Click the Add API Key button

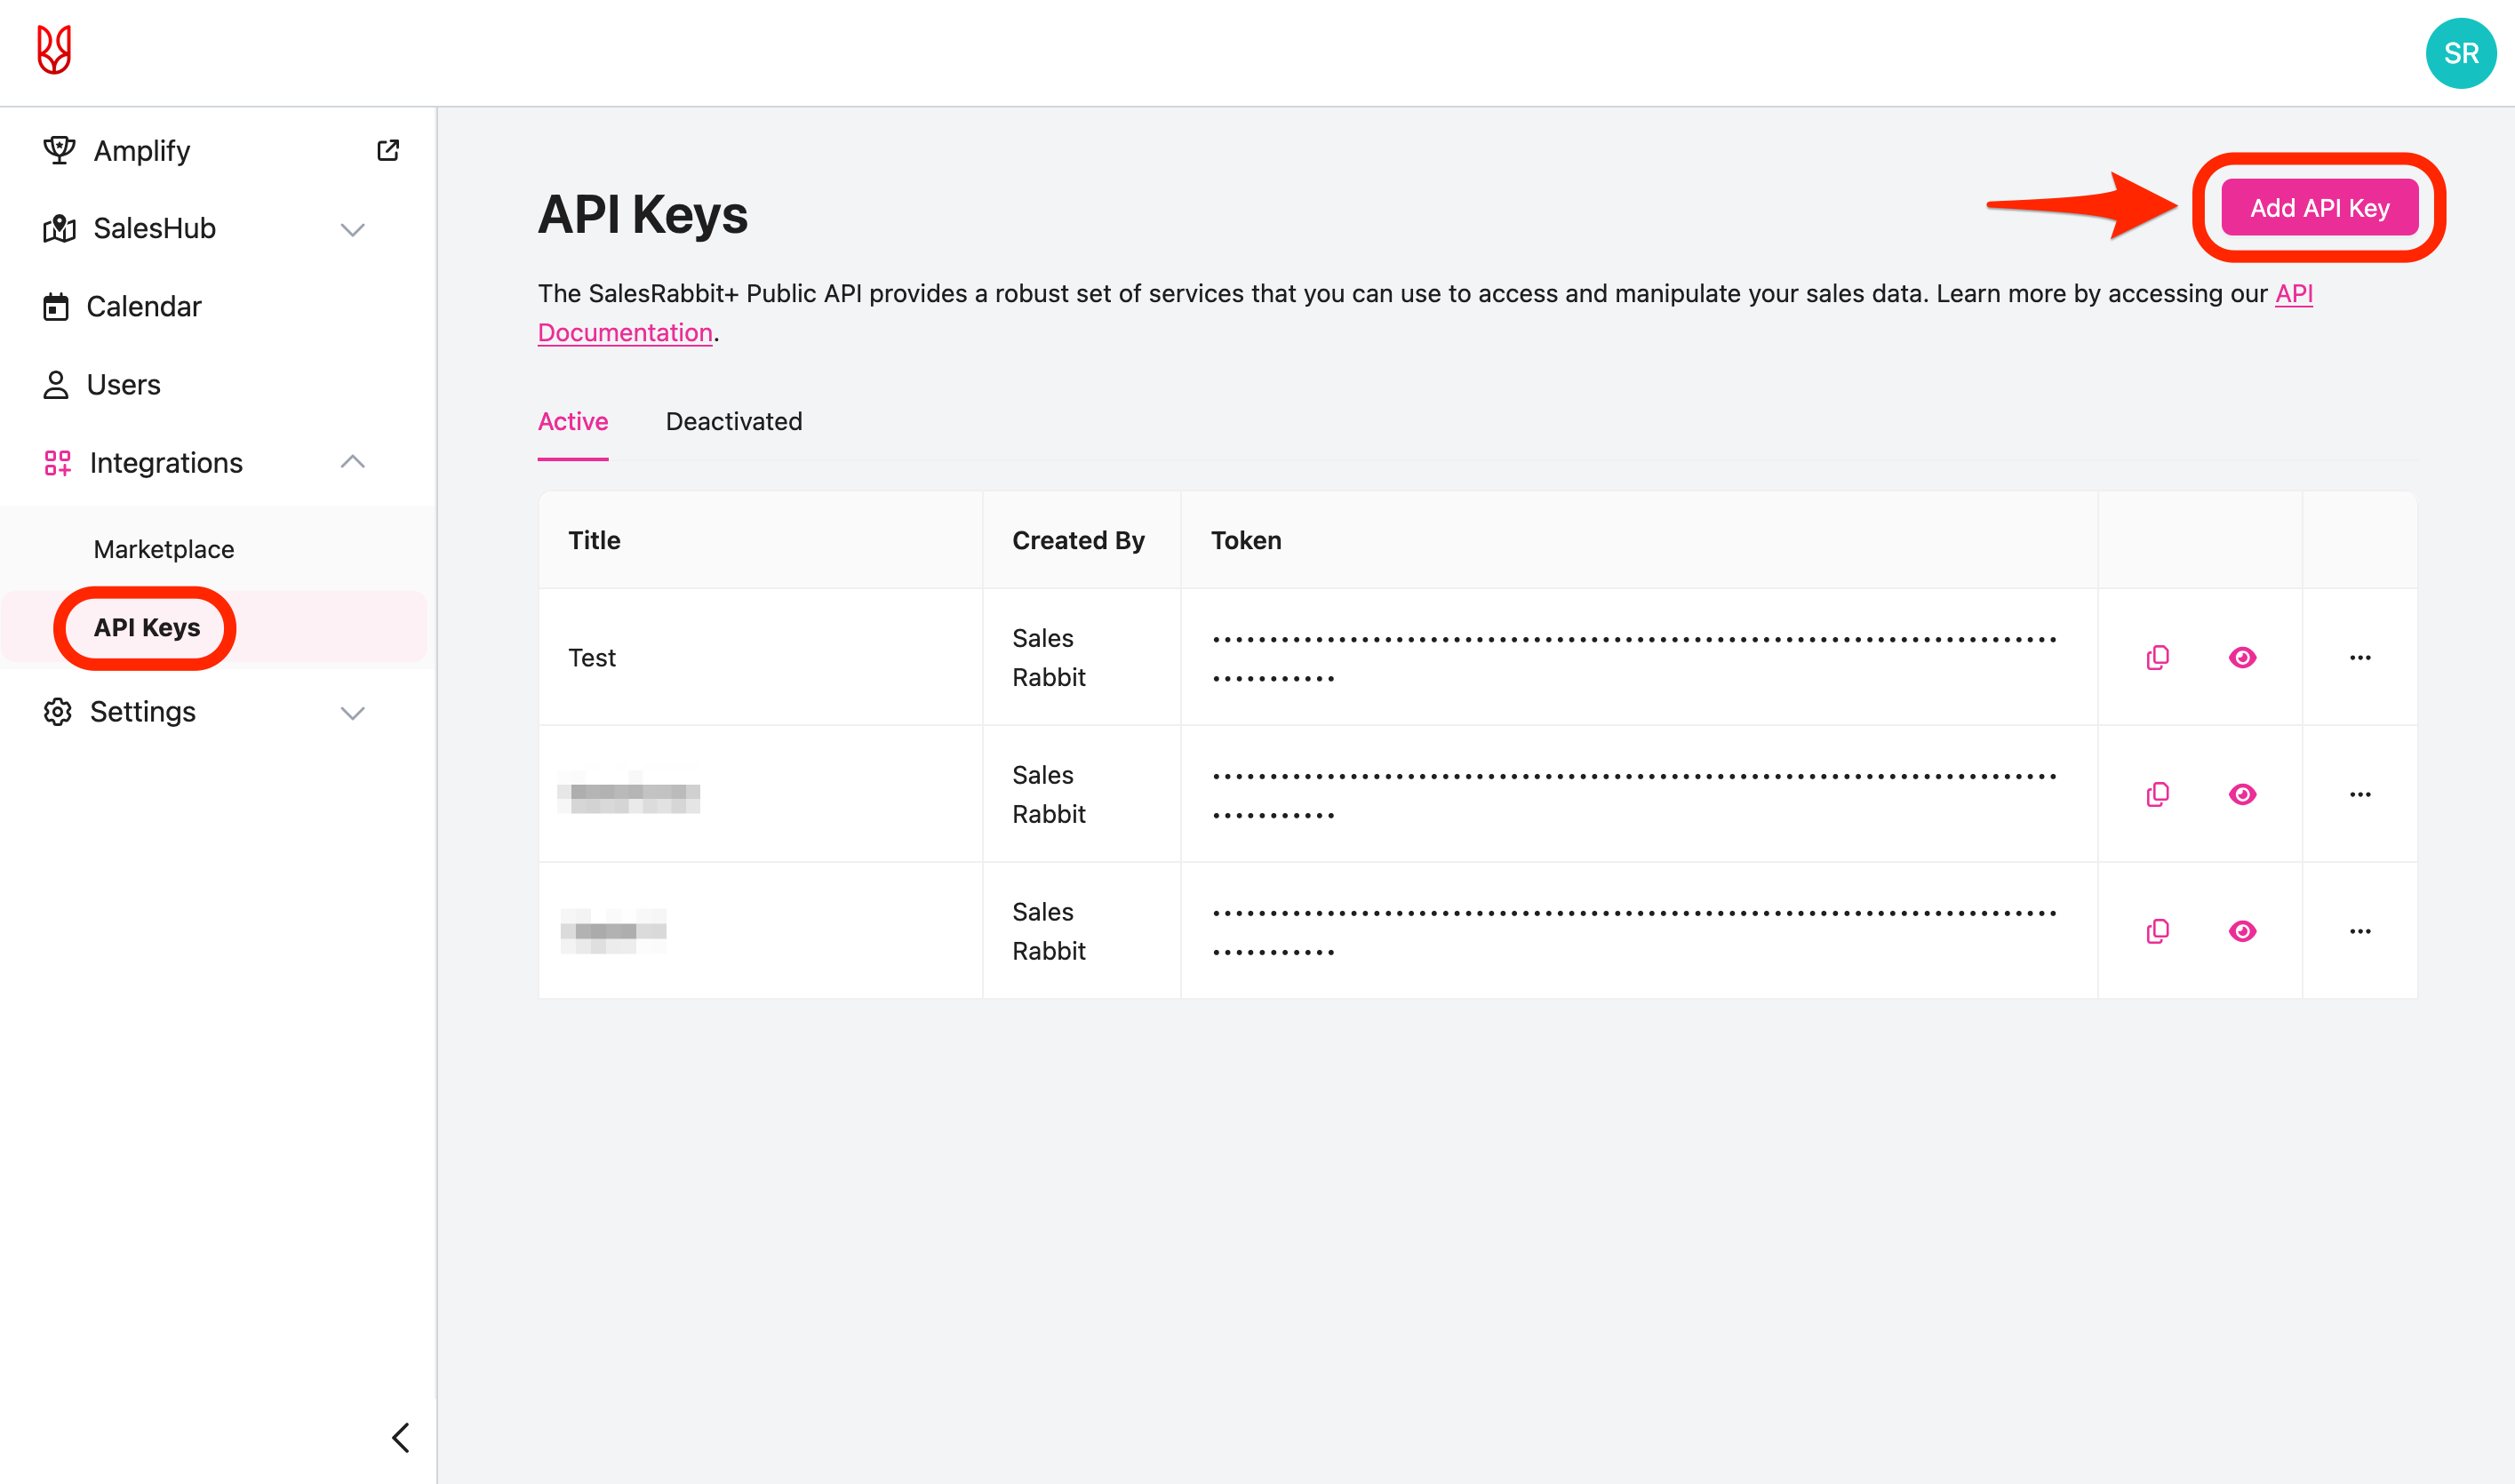(2318, 208)
